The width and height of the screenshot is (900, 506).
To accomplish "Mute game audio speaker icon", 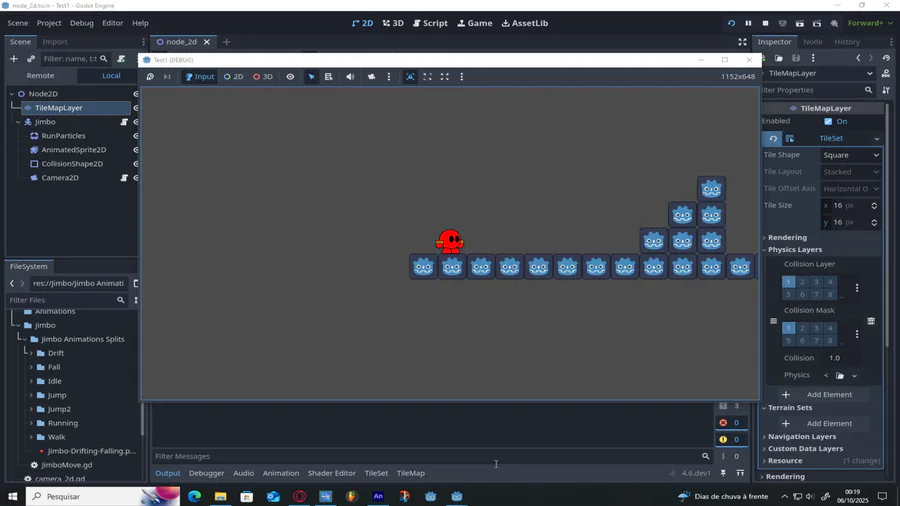I will pyautogui.click(x=350, y=76).
